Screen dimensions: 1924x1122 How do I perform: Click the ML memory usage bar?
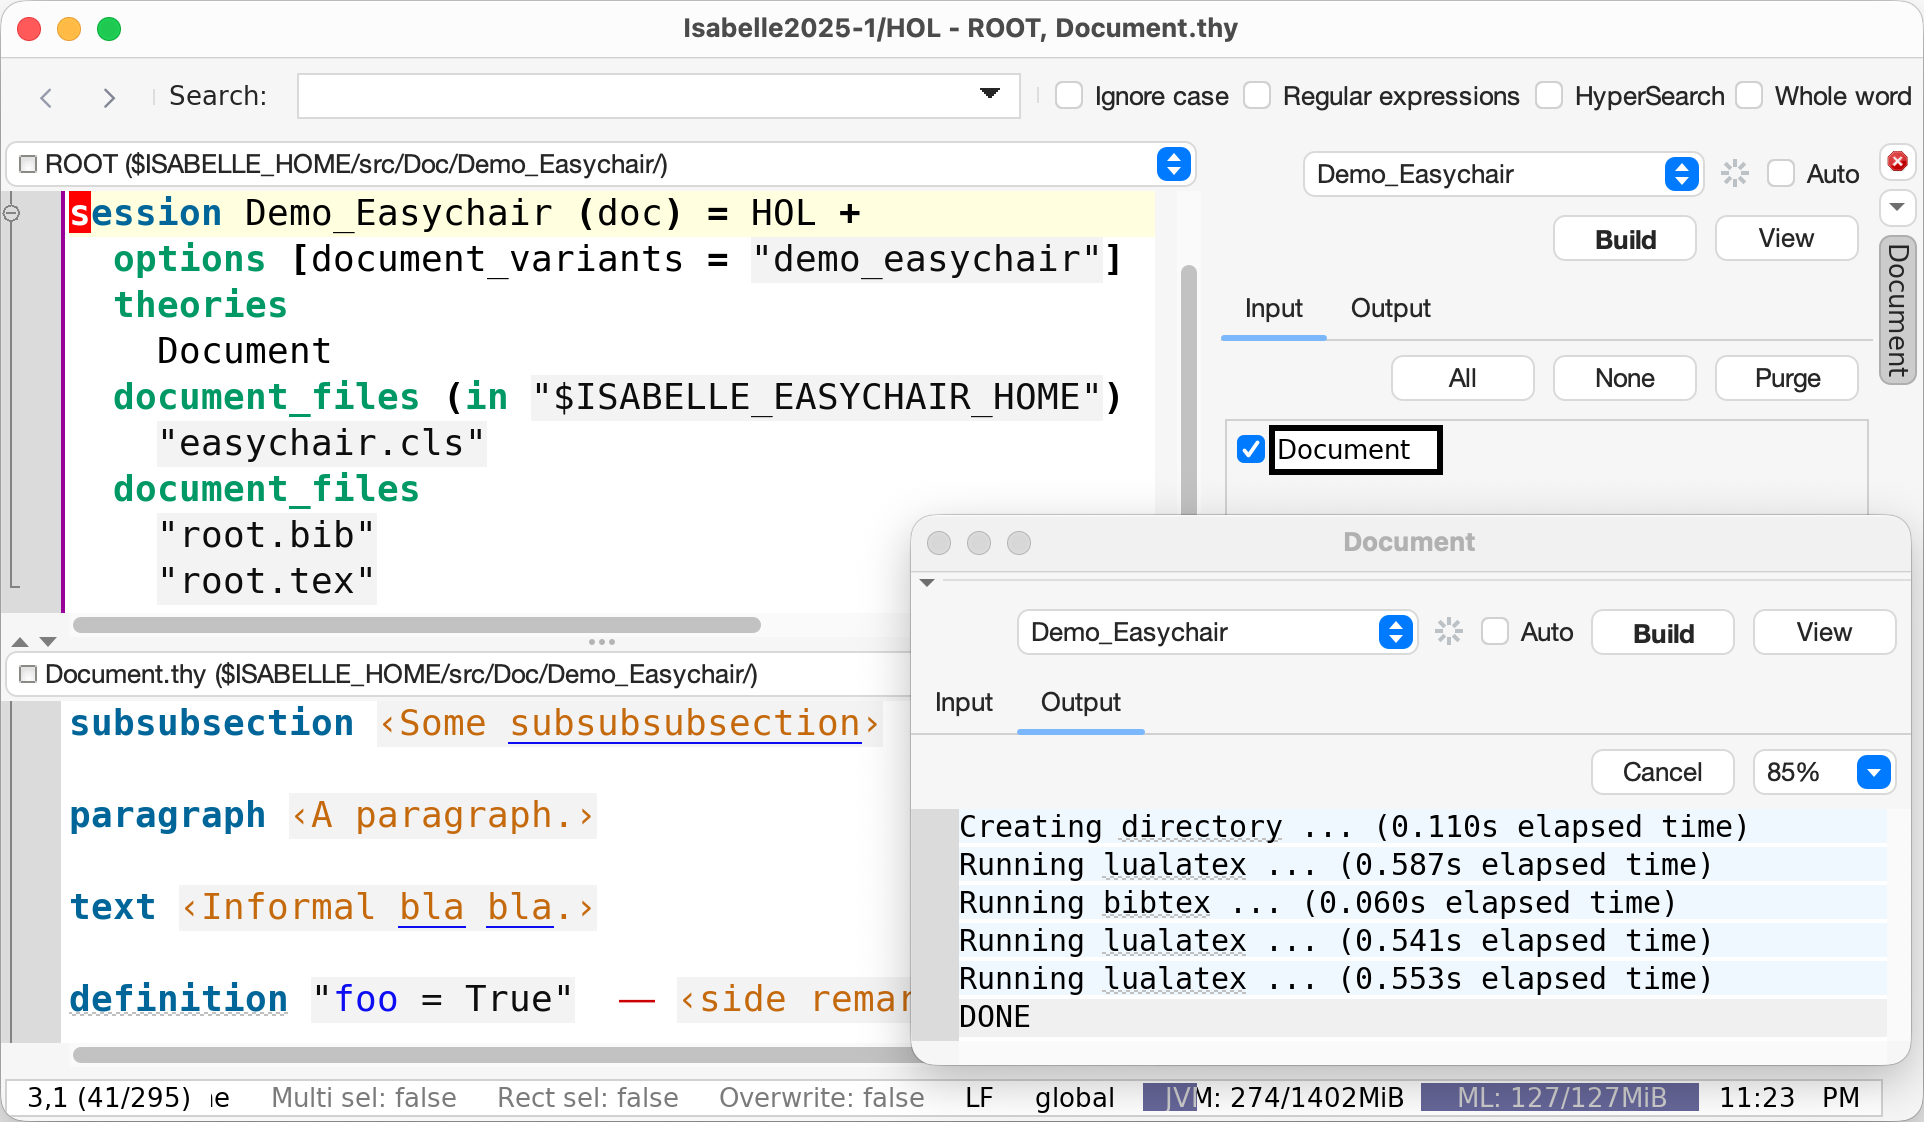coord(1560,1098)
